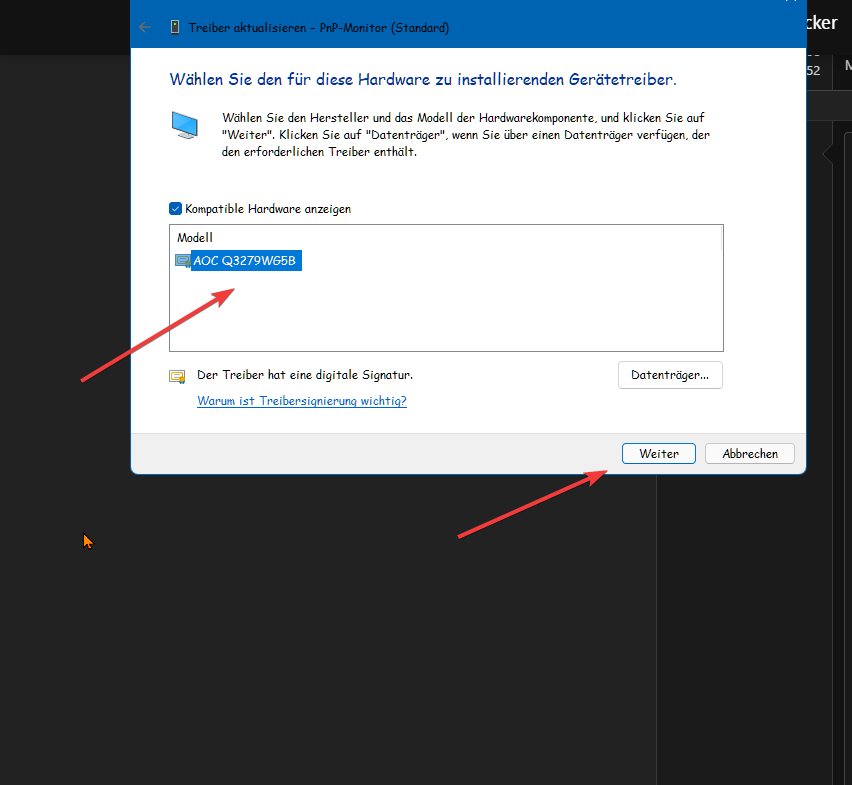Open Warum ist Treibersignierung wichtig link

click(302, 401)
